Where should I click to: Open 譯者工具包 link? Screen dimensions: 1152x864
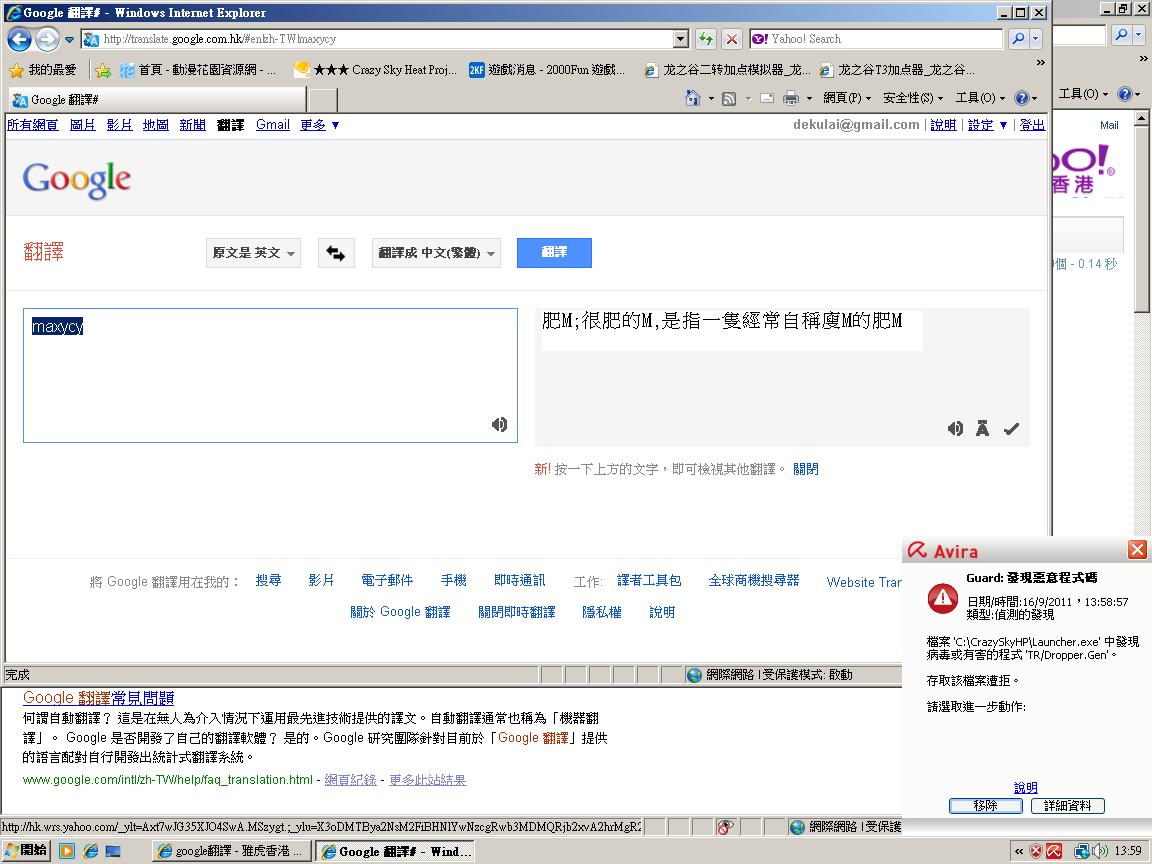click(x=649, y=580)
